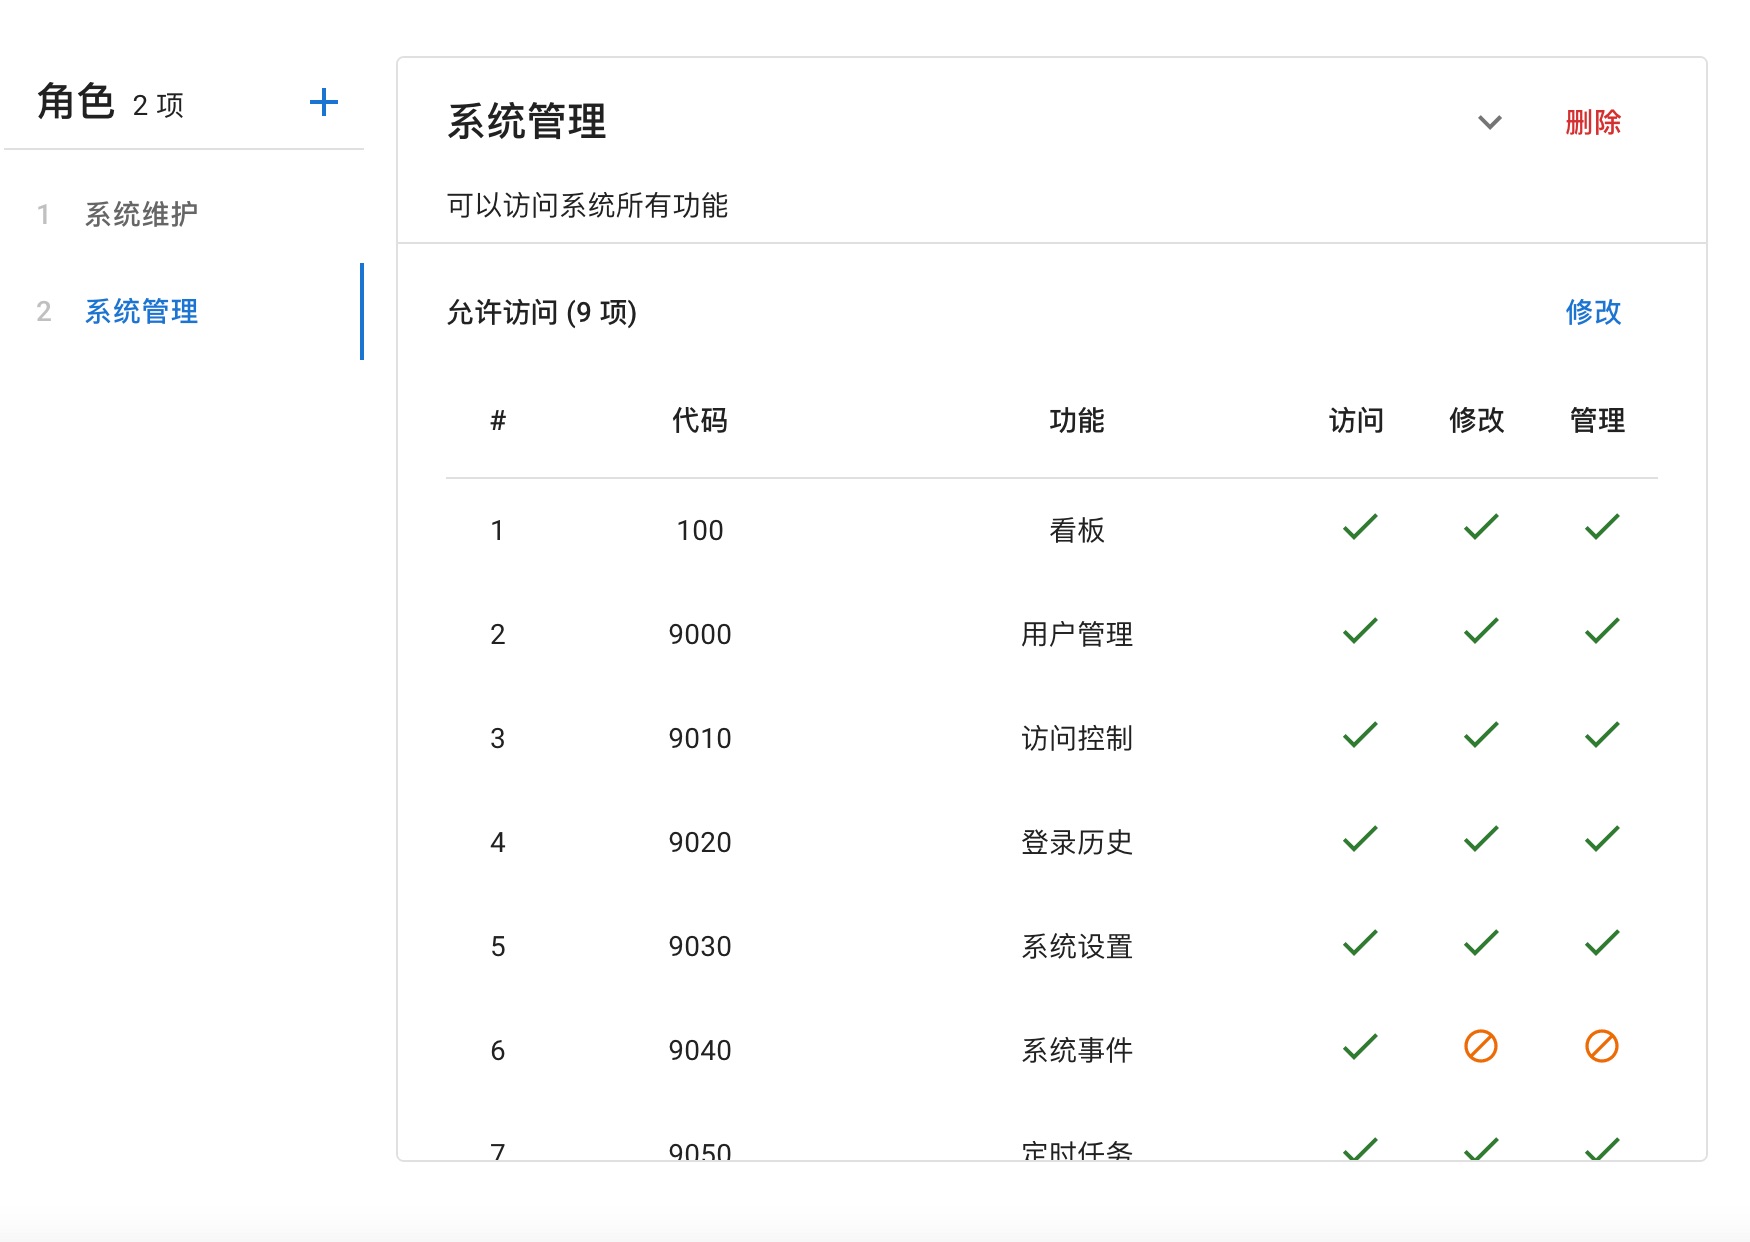Click 管理 checkmark in 登录历史 row

click(1602, 839)
